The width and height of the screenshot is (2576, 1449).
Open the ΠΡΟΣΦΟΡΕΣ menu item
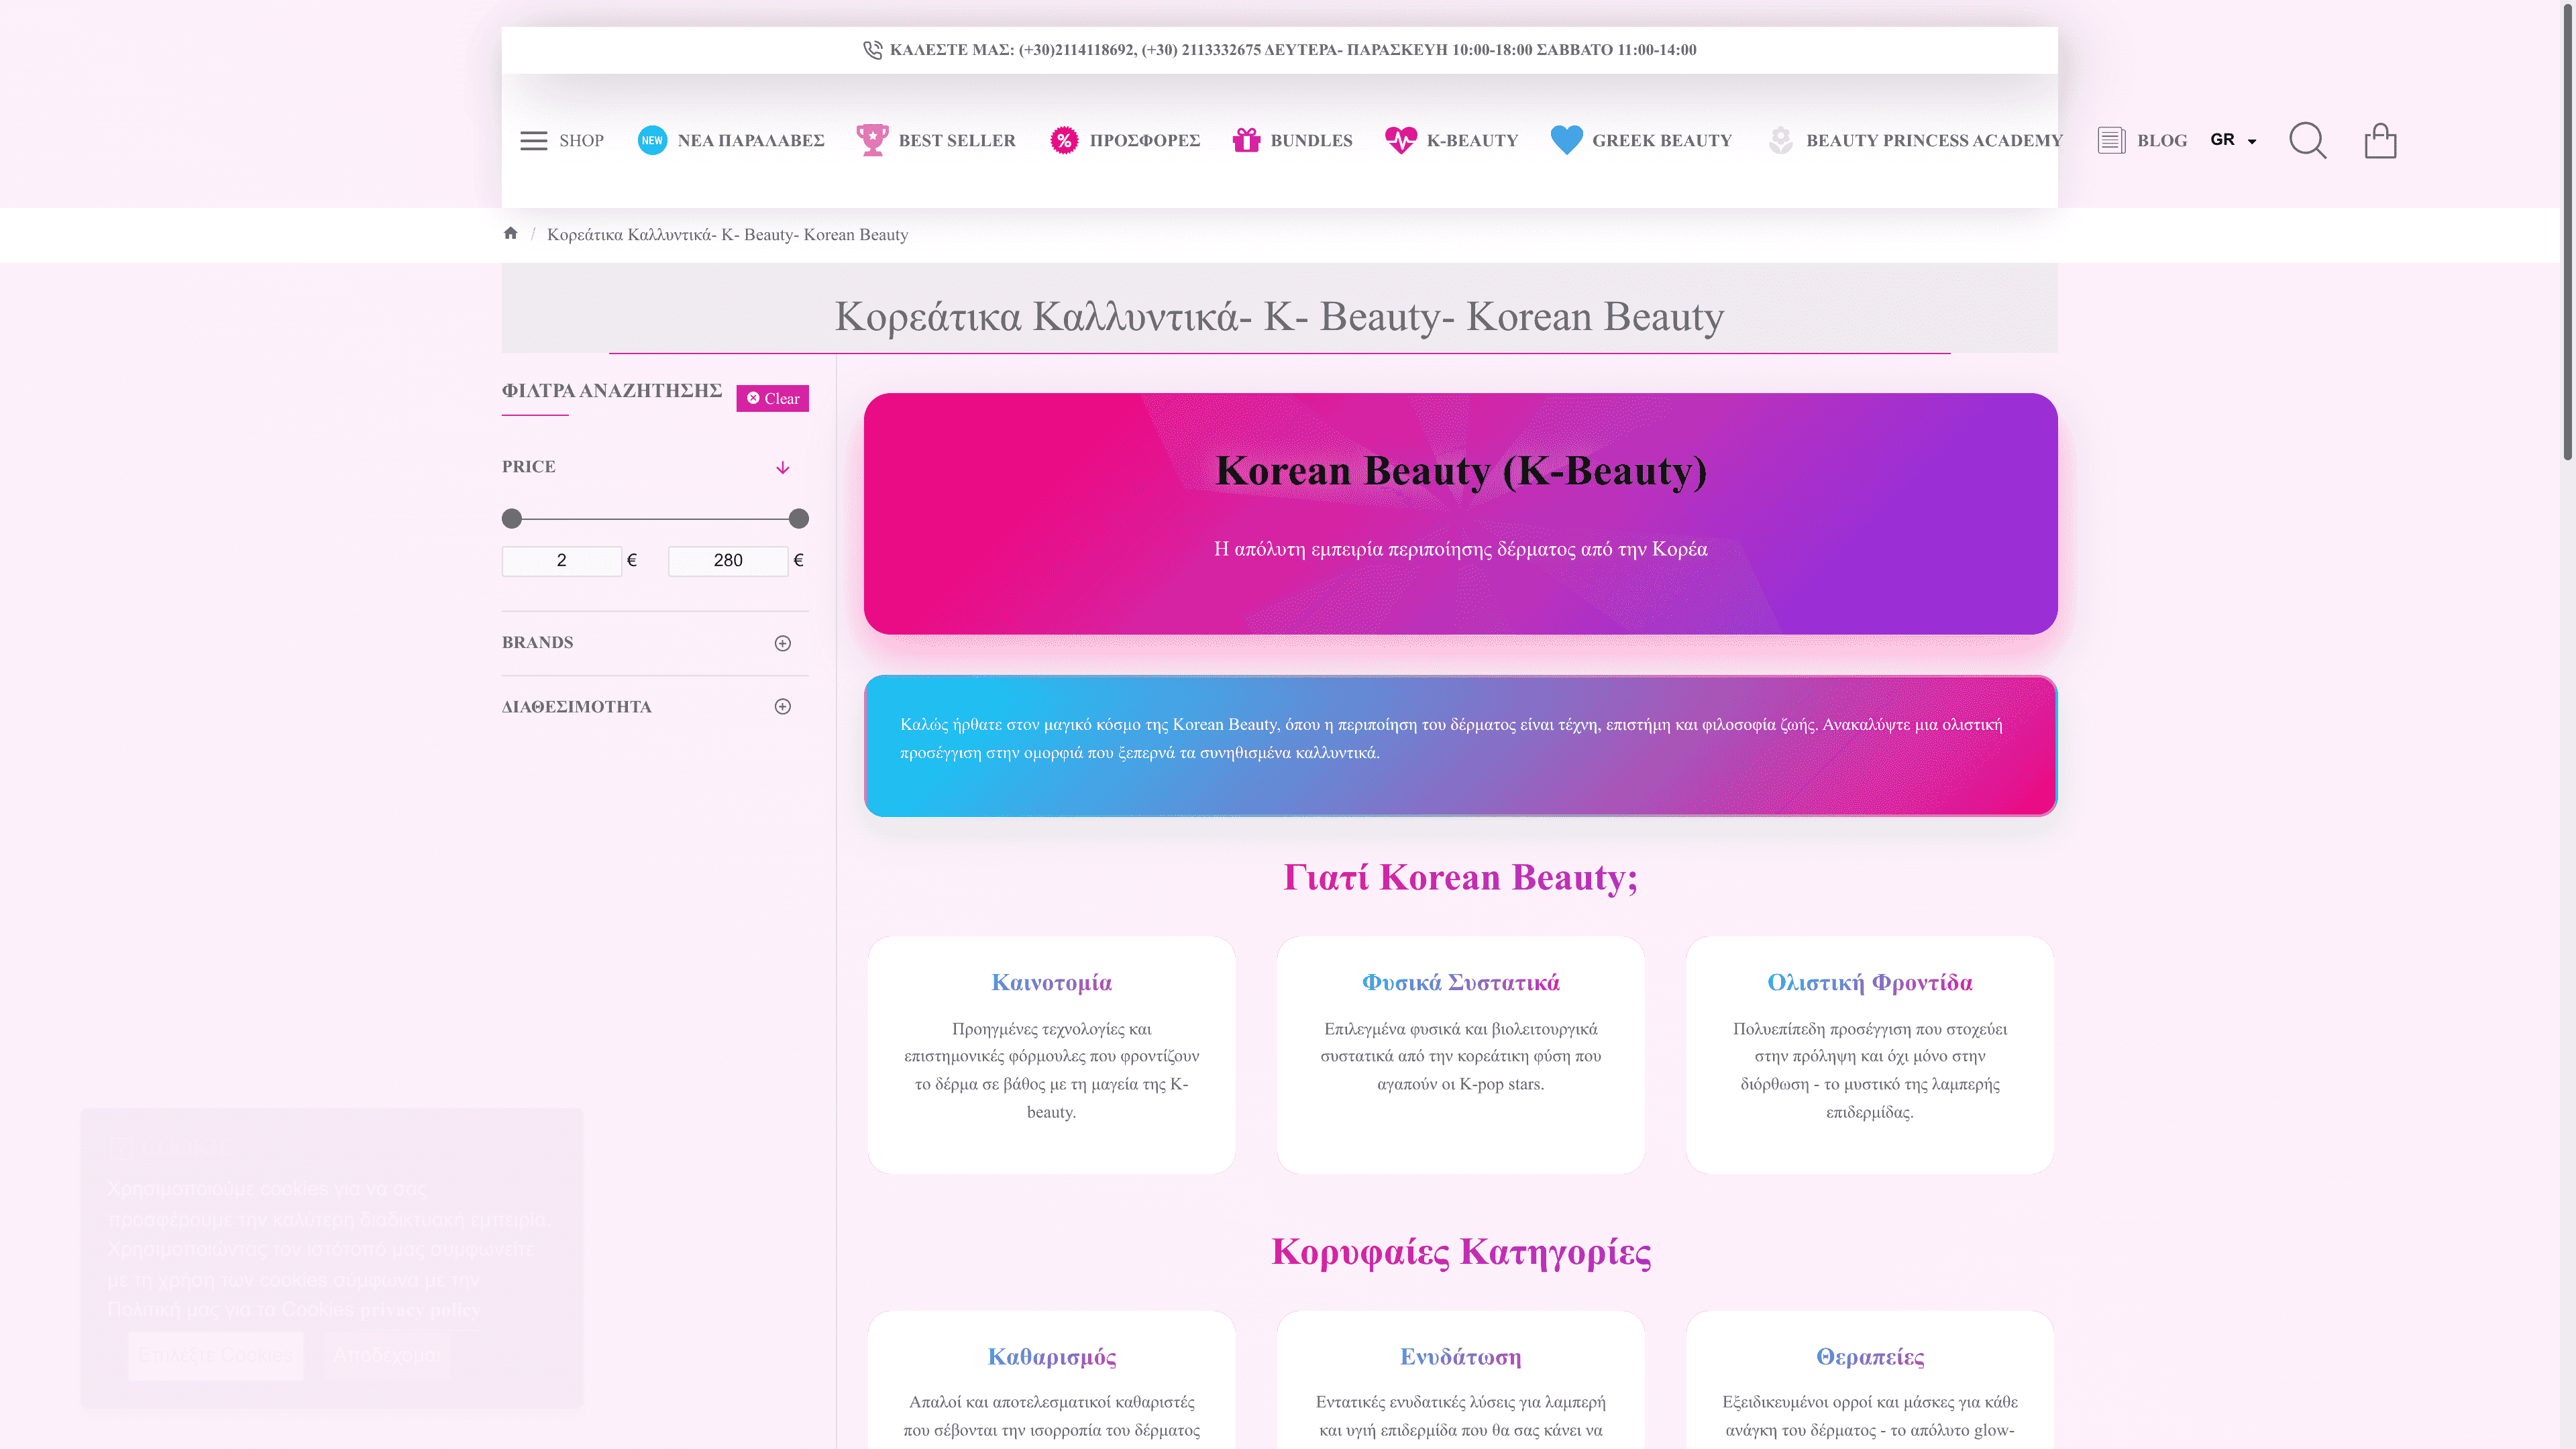(1145, 141)
